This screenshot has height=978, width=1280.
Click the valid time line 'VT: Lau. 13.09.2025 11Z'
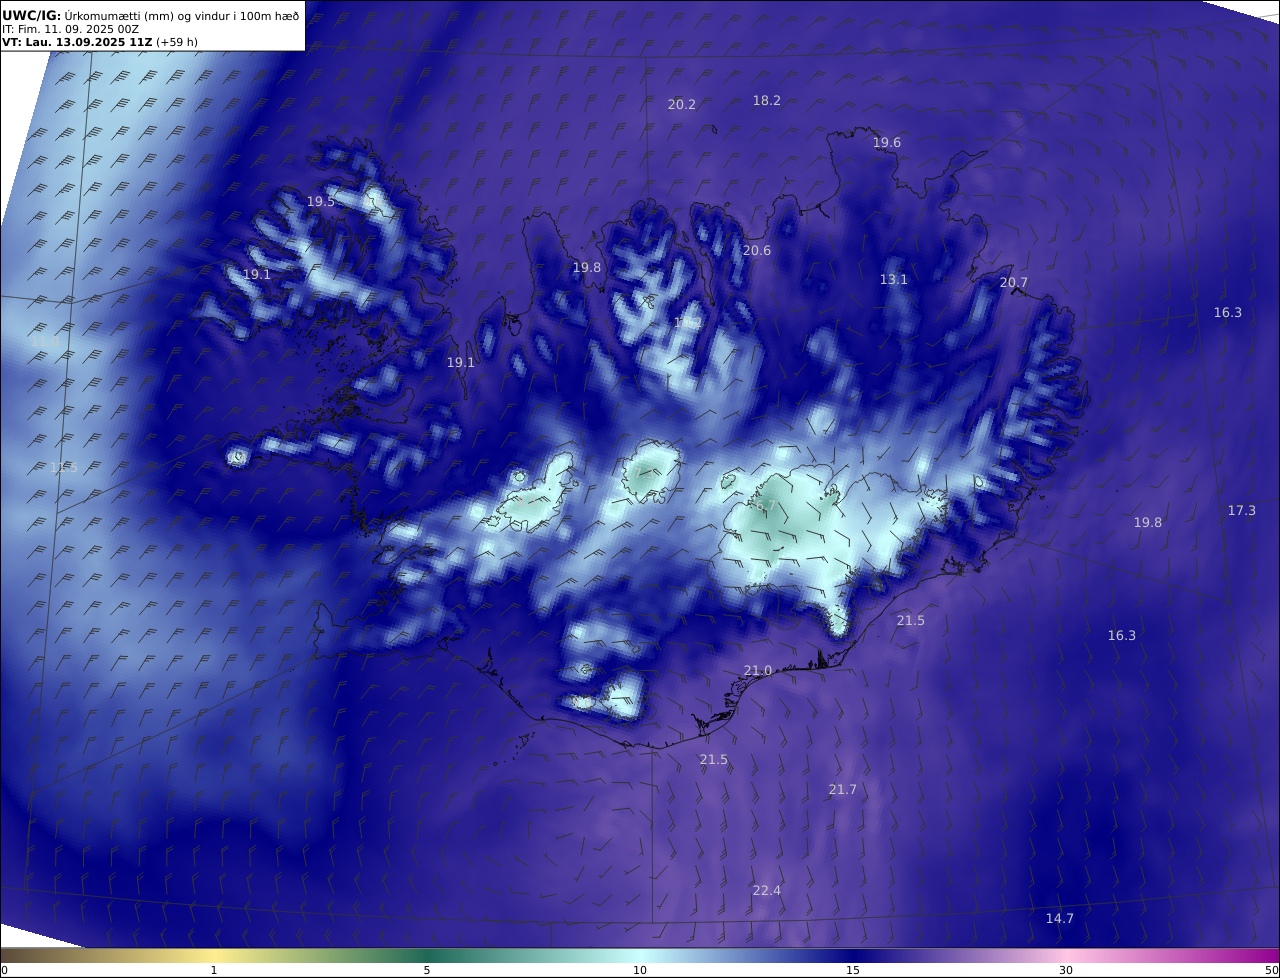(78, 42)
